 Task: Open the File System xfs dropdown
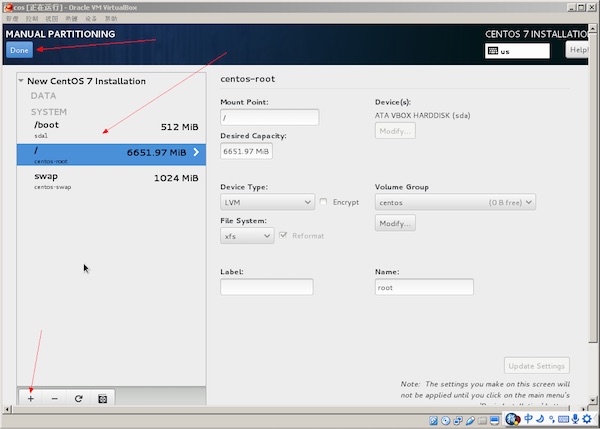pyautogui.click(x=247, y=236)
